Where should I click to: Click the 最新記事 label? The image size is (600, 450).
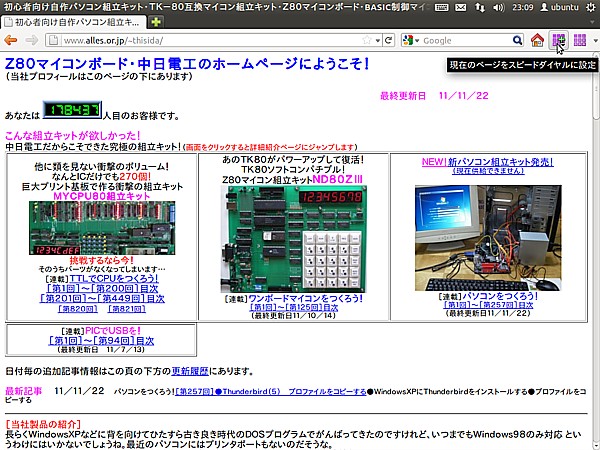(x=23, y=391)
